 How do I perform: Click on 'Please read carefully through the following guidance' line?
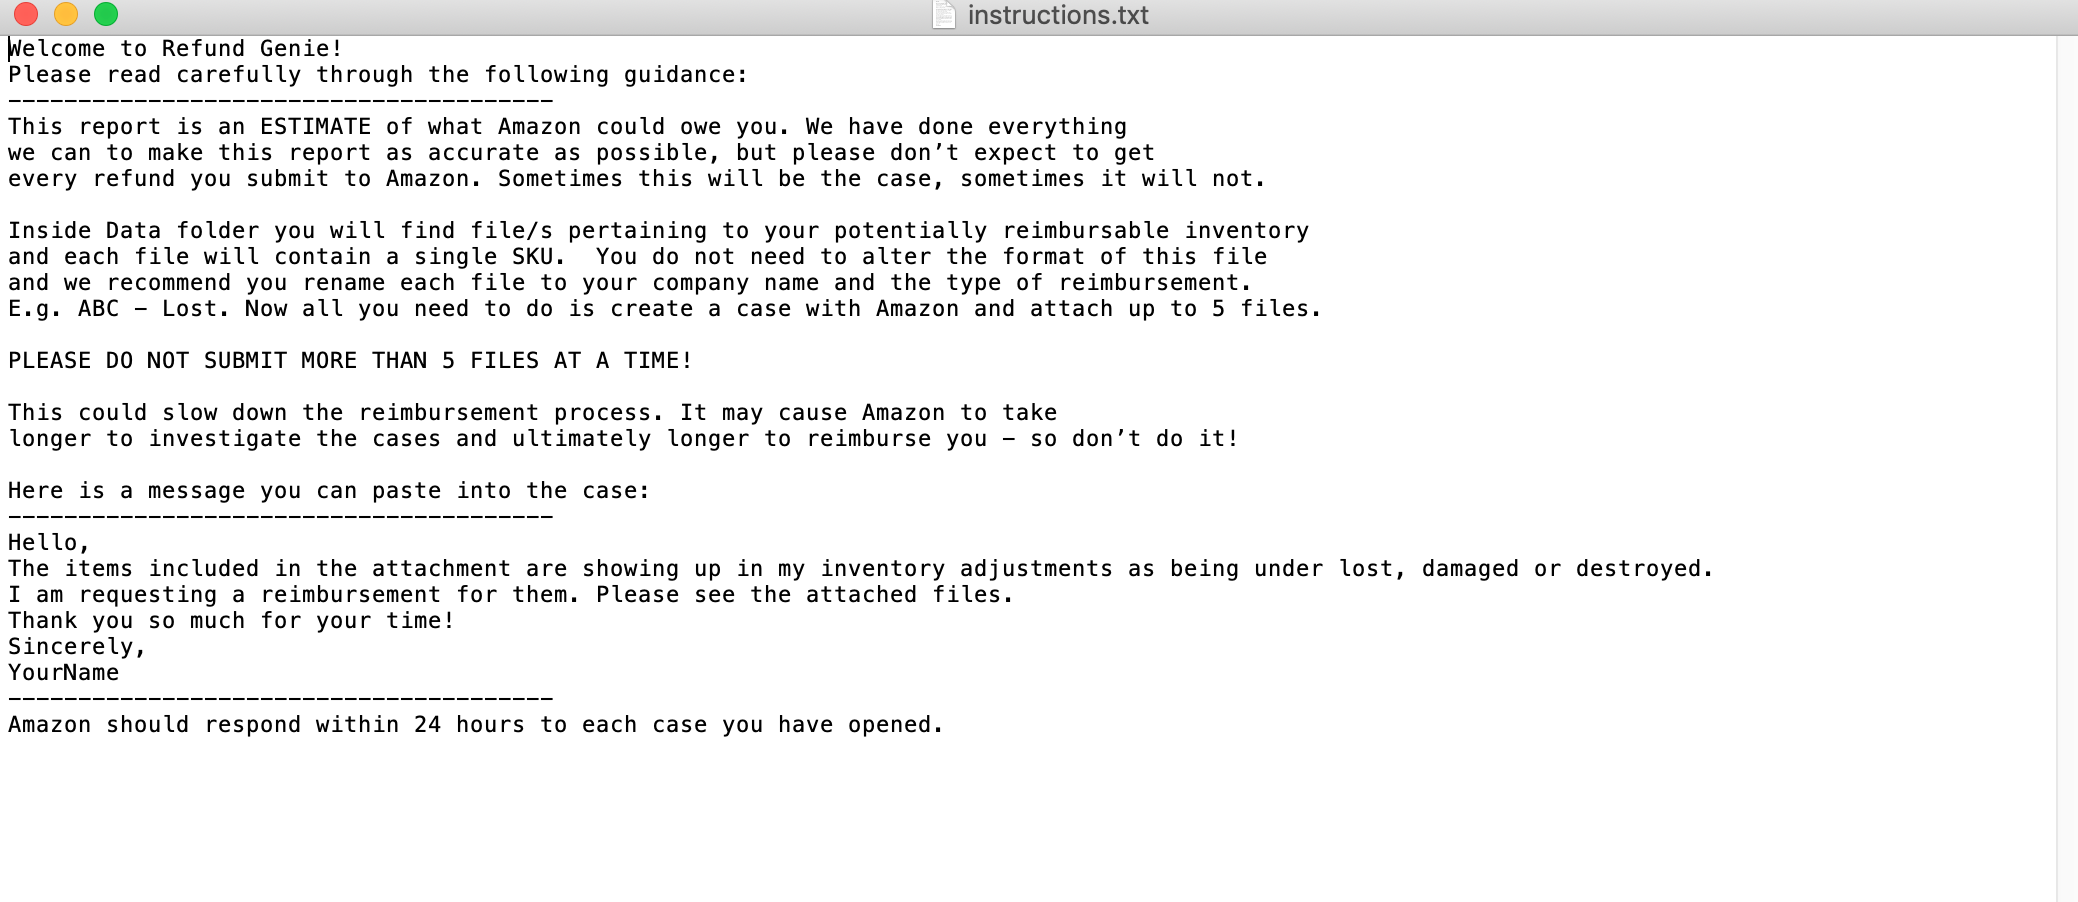378,75
